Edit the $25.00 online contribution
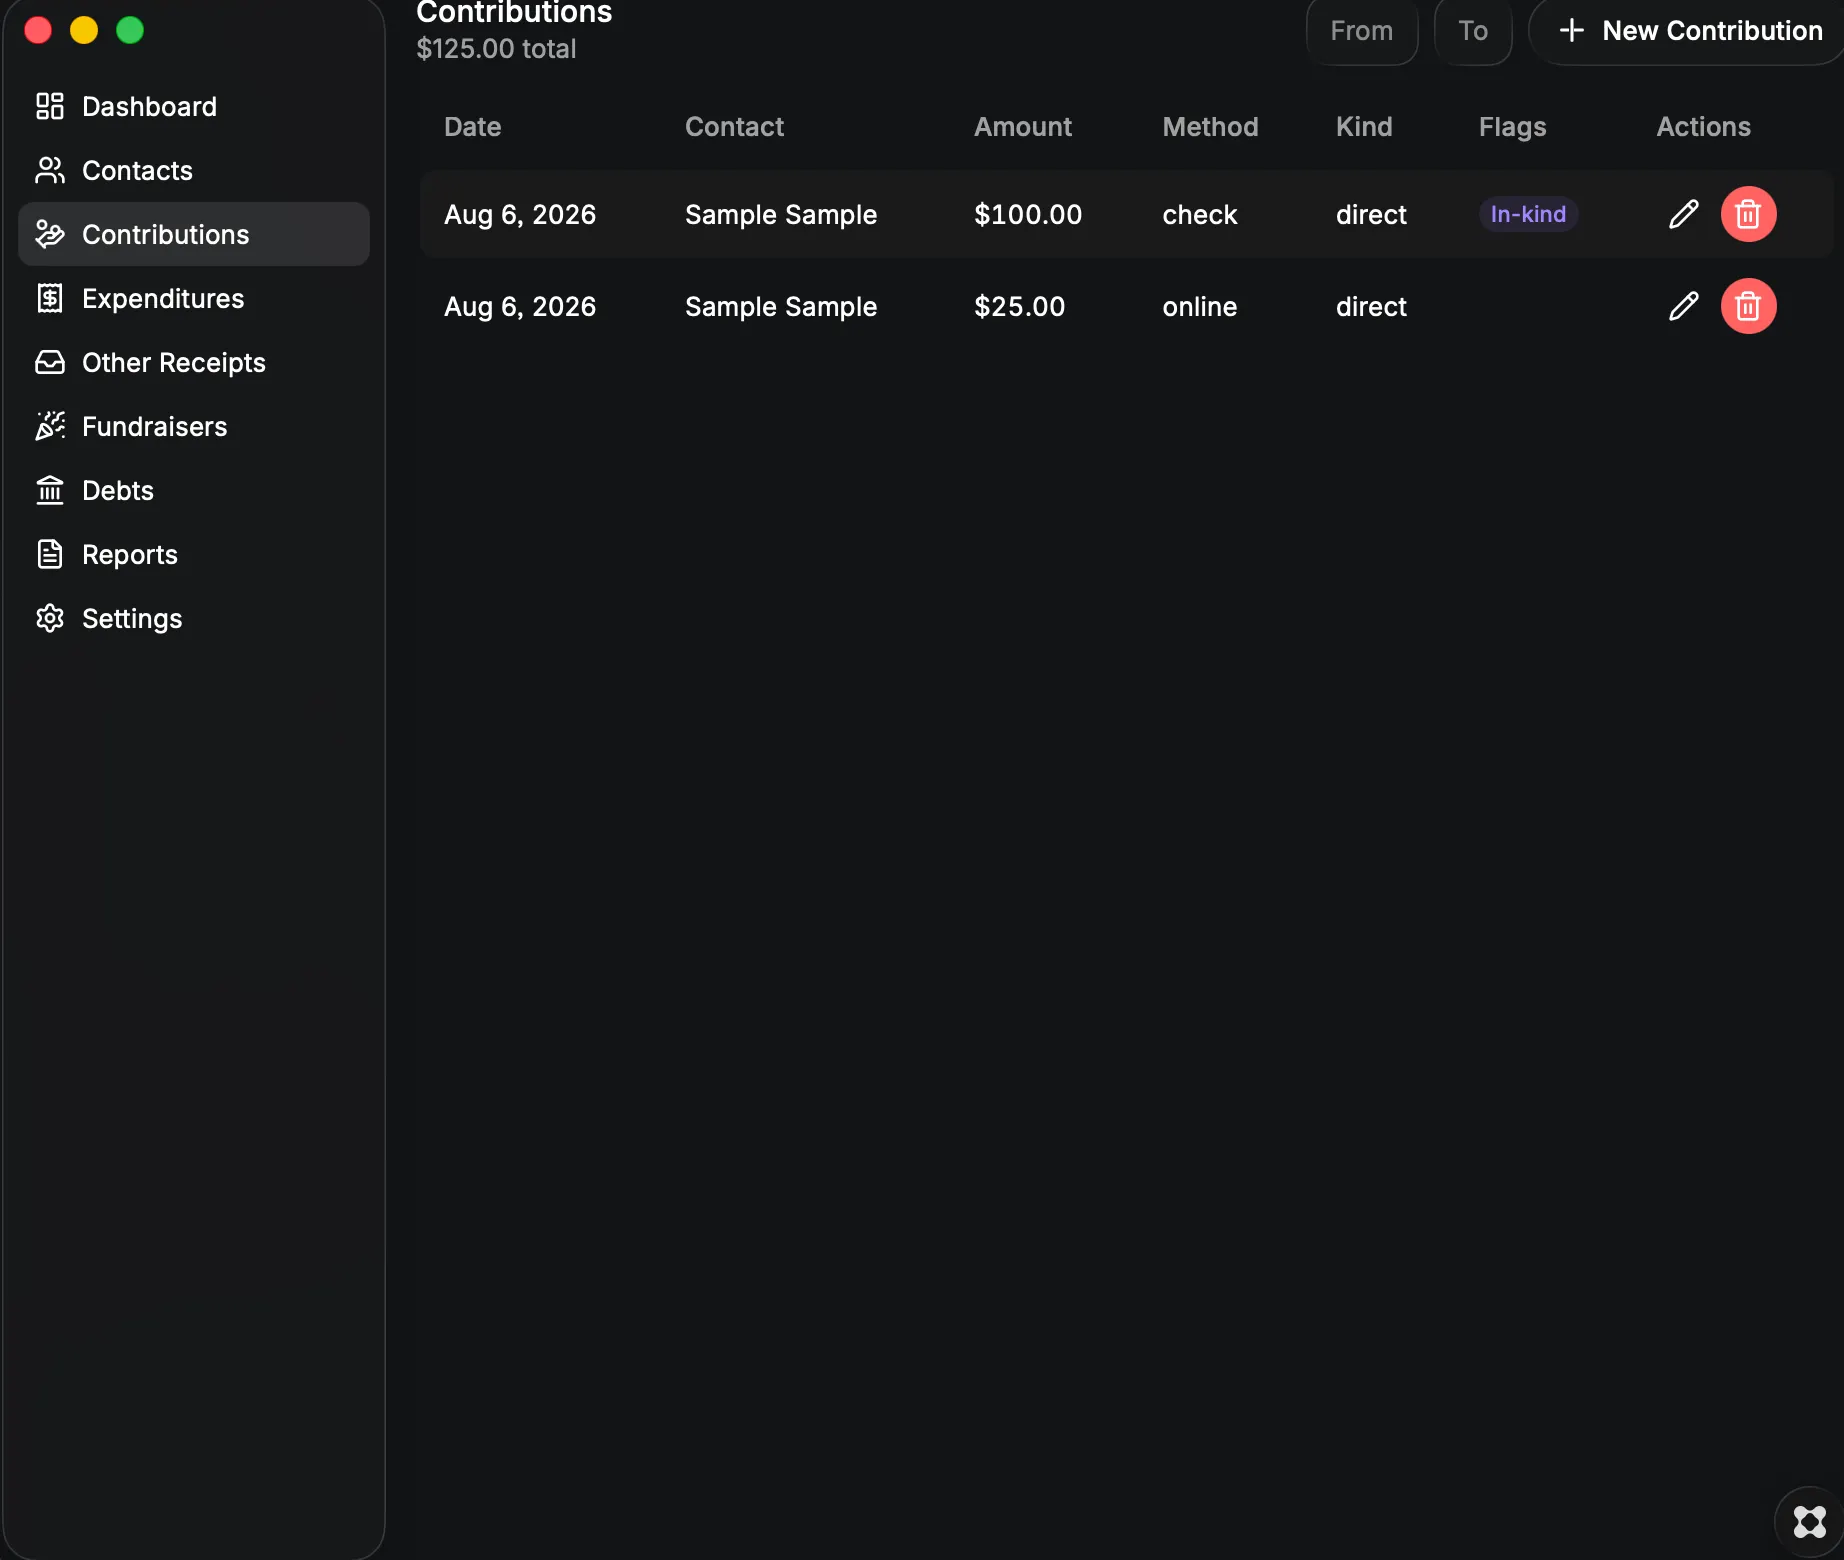 tap(1684, 306)
